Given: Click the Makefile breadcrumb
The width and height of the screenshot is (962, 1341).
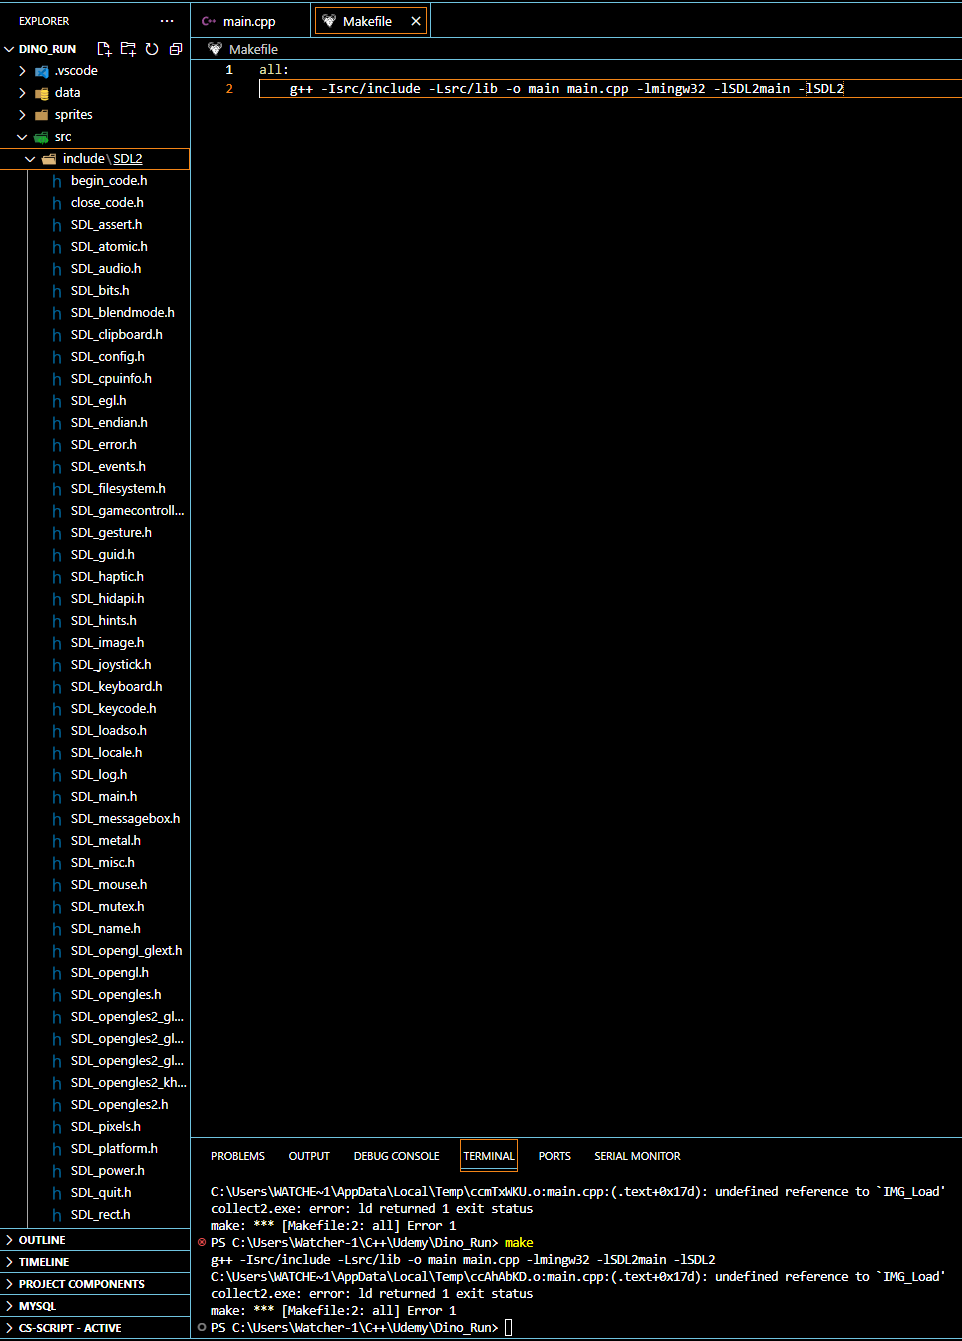Looking at the screenshot, I should pyautogui.click(x=253, y=49).
